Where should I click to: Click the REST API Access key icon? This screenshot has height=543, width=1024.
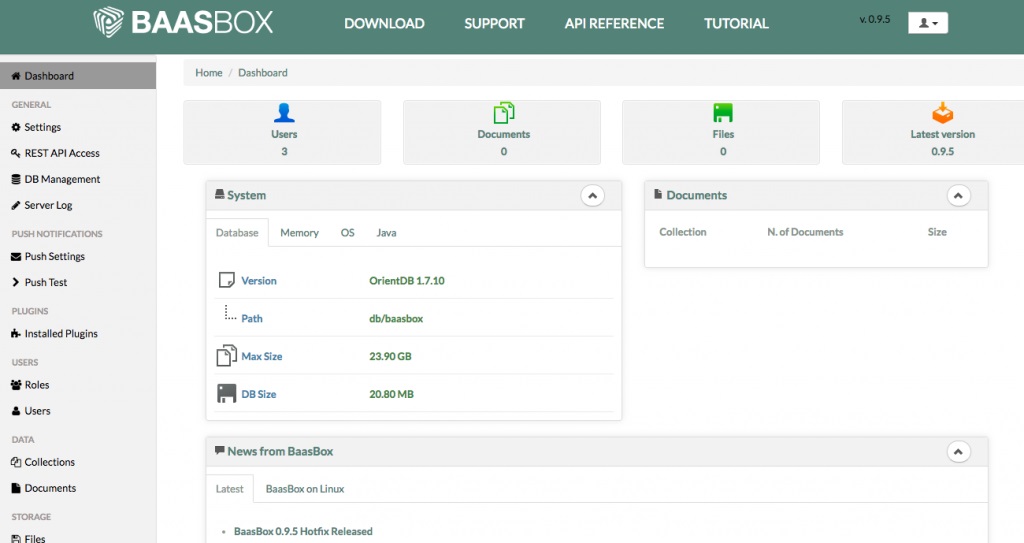(16, 153)
